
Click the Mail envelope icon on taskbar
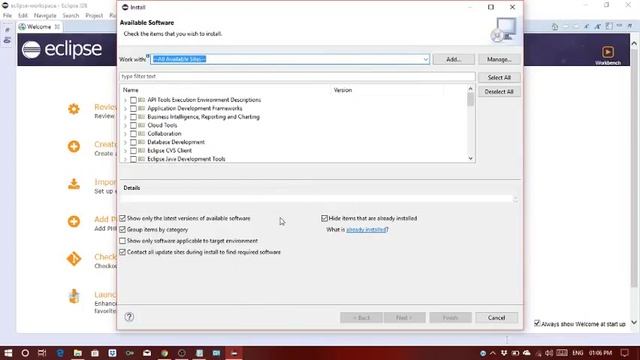coord(147,353)
